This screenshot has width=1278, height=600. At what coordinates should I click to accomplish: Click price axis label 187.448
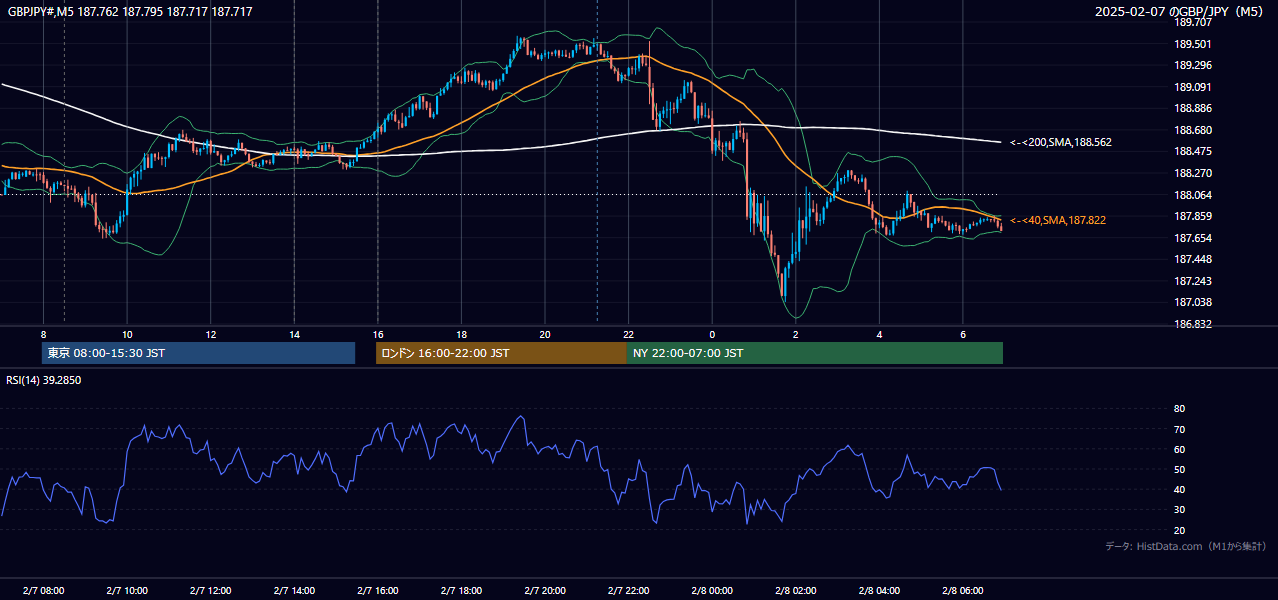tap(1193, 259)
